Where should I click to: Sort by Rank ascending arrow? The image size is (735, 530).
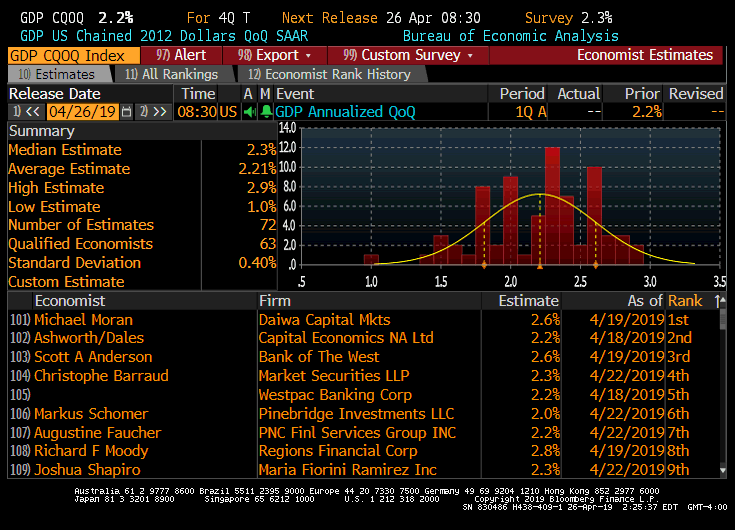click(718, 301)
